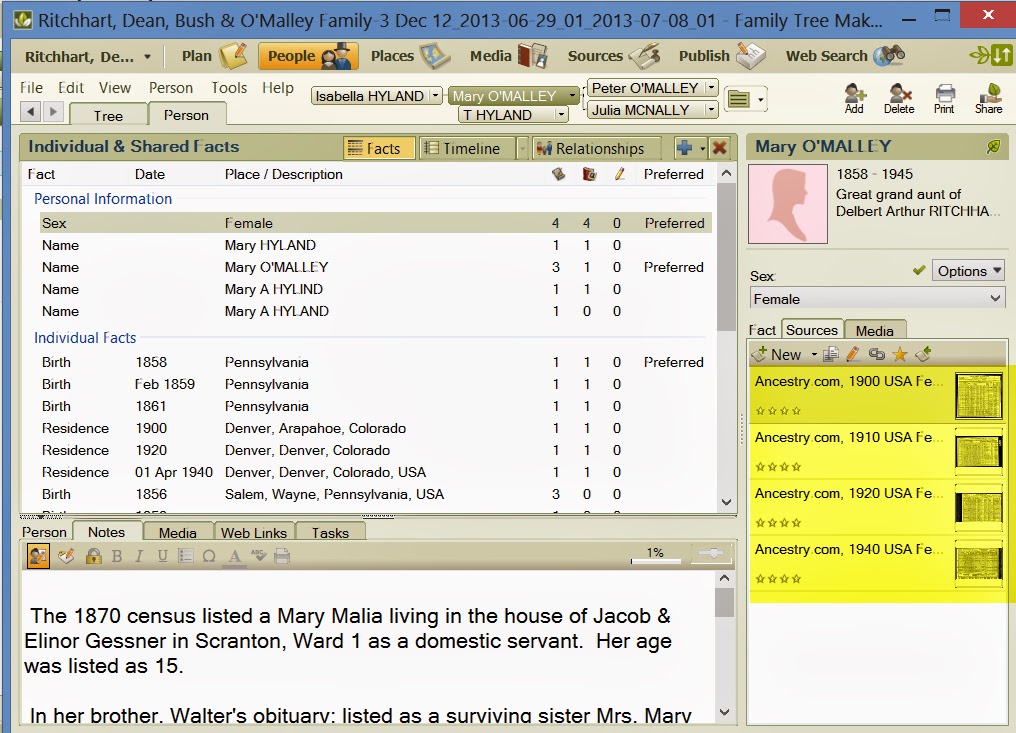This screenshot has height=733, width=1016.
Task: Open the Places workspace
Action: [x=410, y=56]
